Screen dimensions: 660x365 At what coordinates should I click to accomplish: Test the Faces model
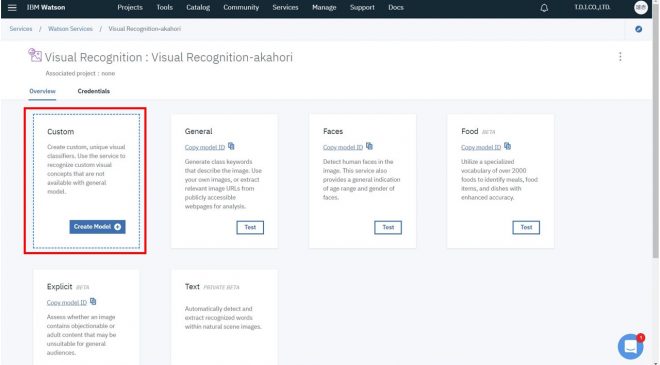click(388, 227)
